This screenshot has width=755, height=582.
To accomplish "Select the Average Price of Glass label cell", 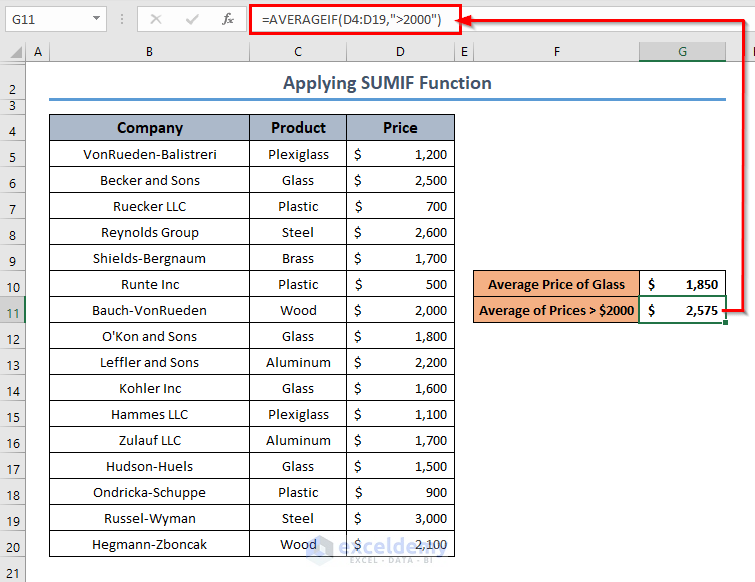I will tap(556, 284).
